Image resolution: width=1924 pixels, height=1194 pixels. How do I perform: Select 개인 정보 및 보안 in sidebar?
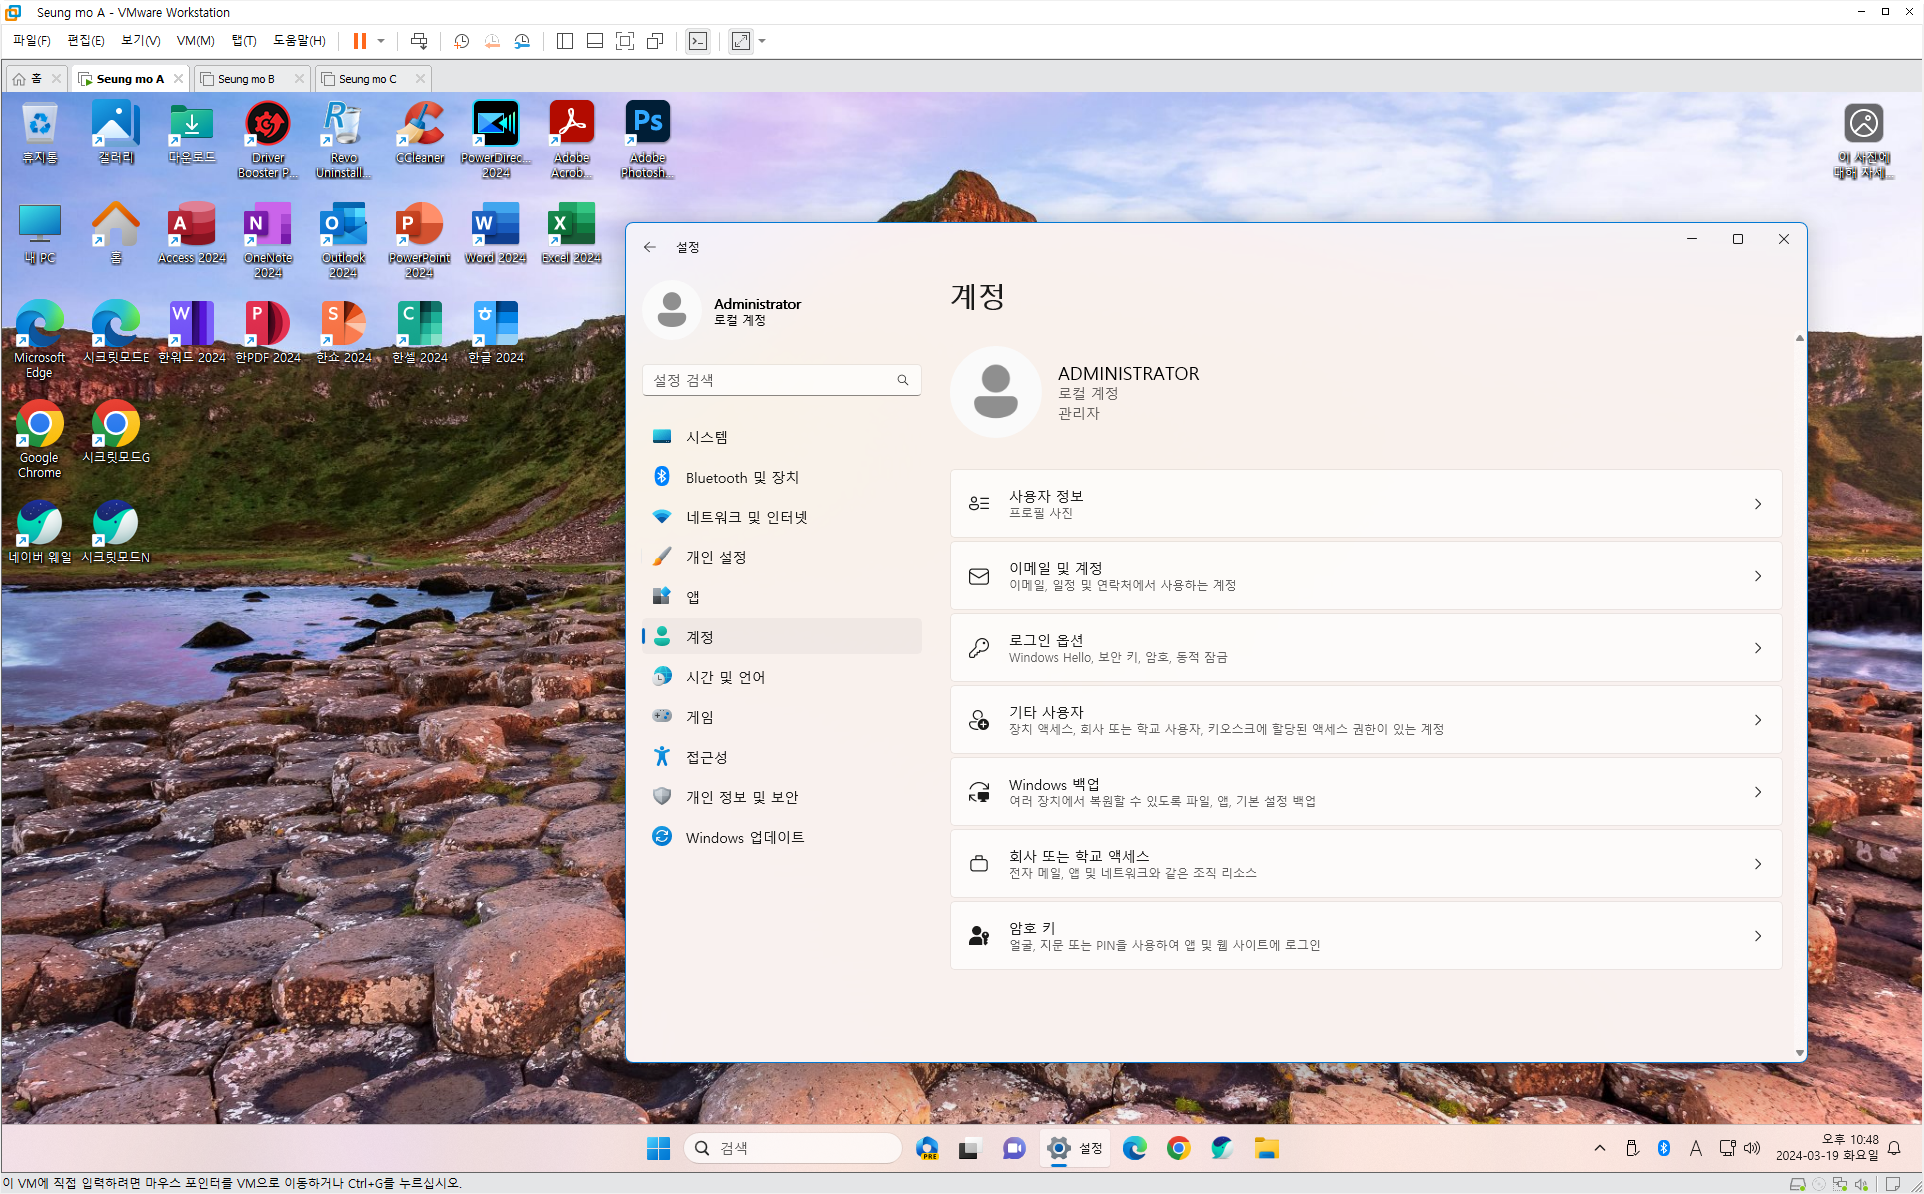(x=782, y=797)
